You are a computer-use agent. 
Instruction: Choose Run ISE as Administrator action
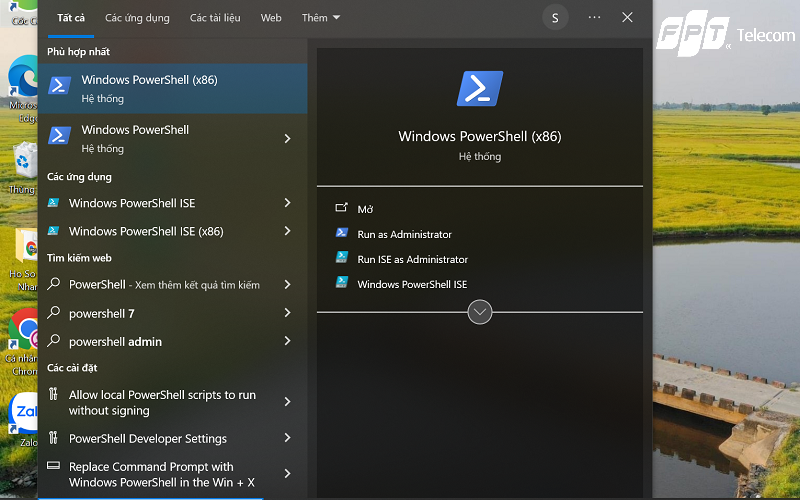pyautogui.click(x=412, y=259)
